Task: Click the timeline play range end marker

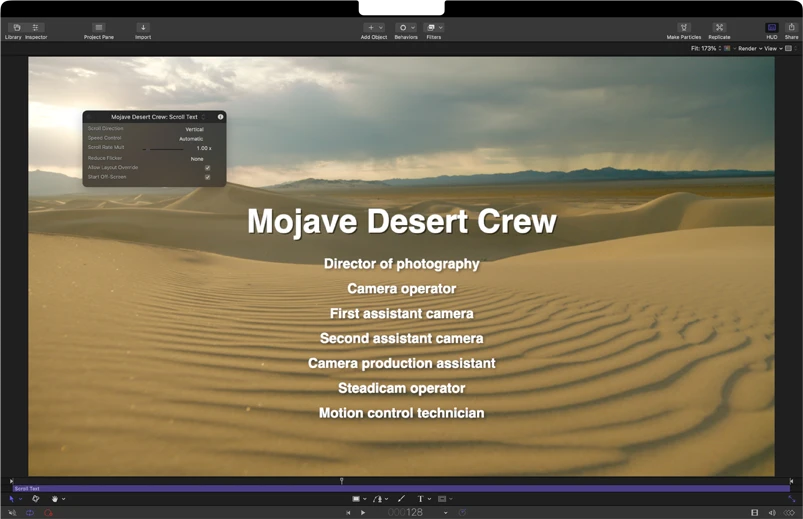Action: tap(791, 481)
